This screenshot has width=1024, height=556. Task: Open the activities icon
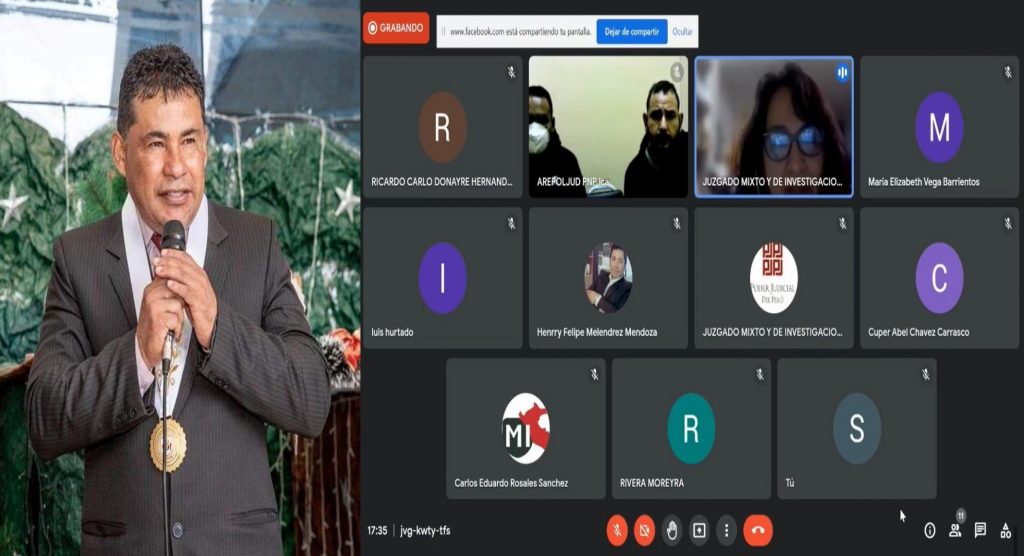[1006, 531]
